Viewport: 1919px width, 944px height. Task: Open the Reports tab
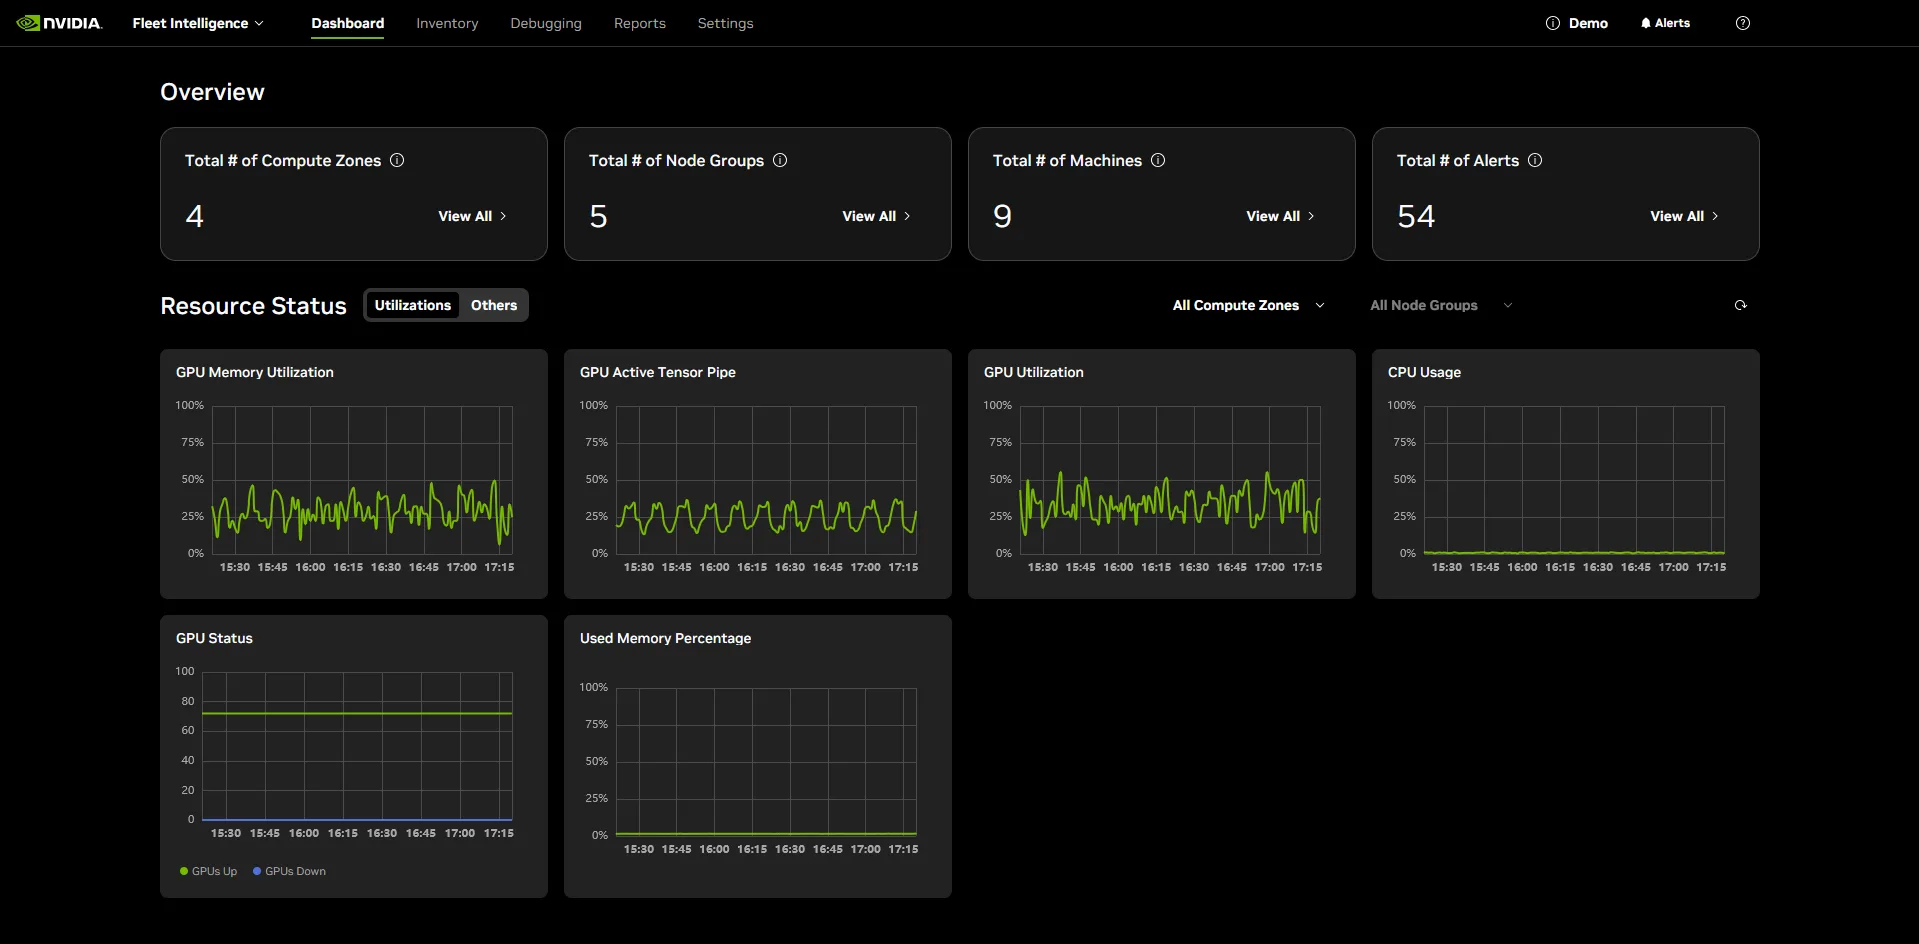click(640, 23)
